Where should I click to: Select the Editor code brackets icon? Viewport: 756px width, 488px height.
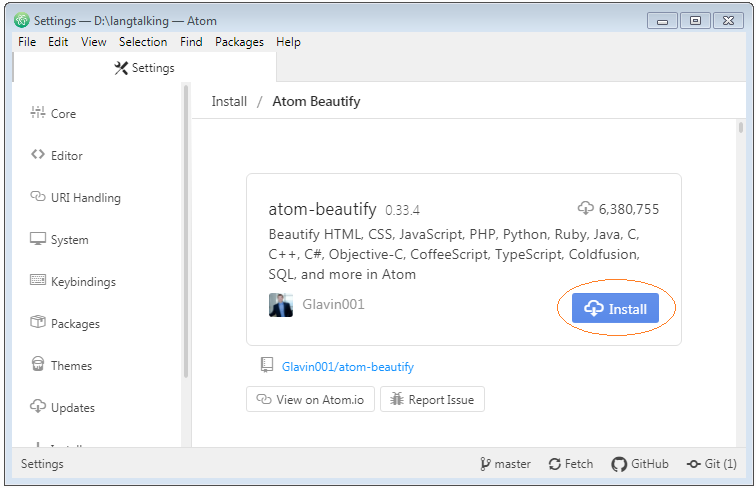click(38, 154)
